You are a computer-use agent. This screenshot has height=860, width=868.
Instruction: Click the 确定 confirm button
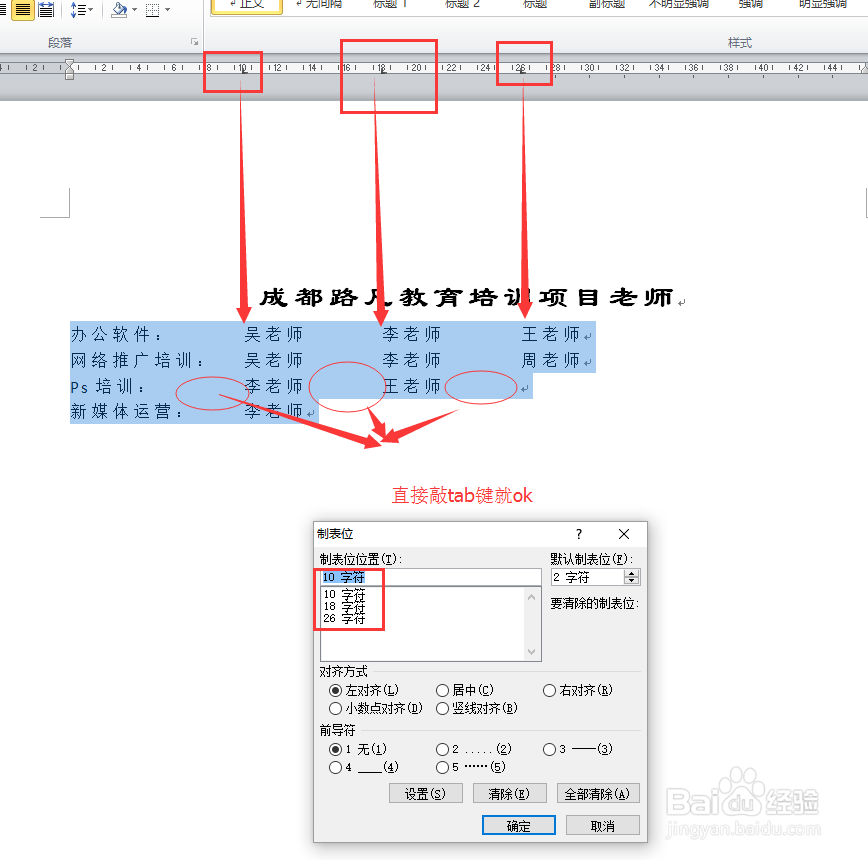tap(521, 824)
